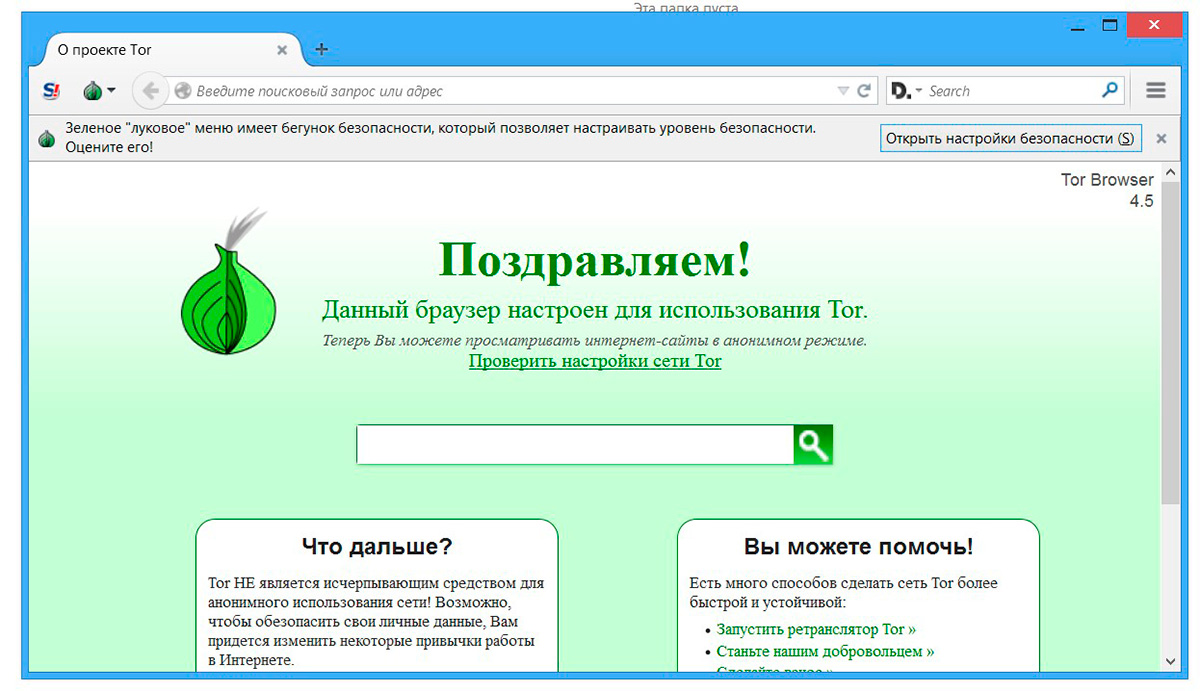The image size is (1200, 691).
Task: Expand the Torbutton dropdown arrow
Action: [110, 90]
